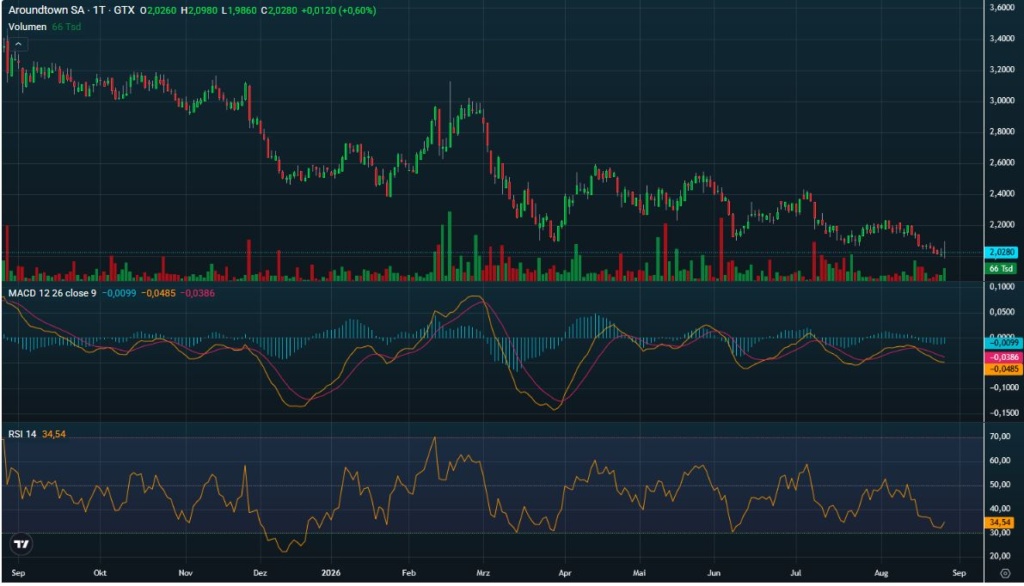The image size is (1024, 586).
Task: Click the cyan 2,0280 price tag on the axis
Action: click(x=1001, y=252)
